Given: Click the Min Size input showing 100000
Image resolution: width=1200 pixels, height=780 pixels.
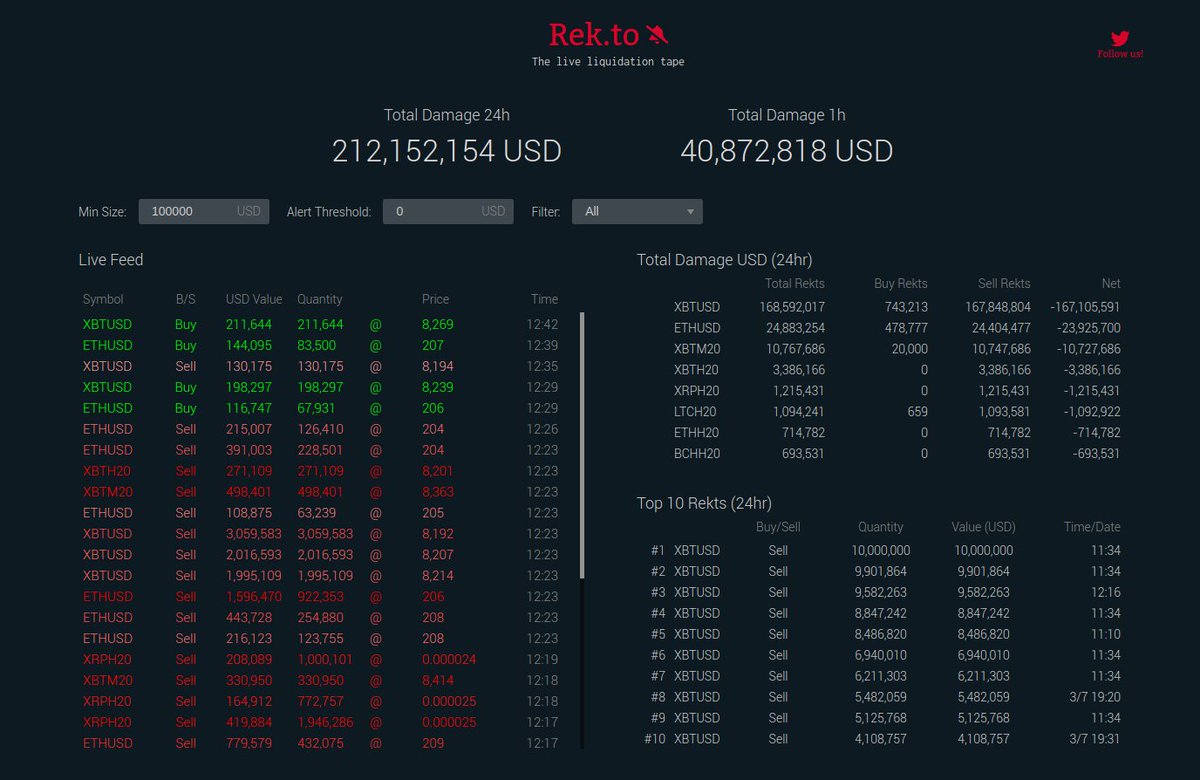Looking at the screenshot, I should [x=204, y=211].
